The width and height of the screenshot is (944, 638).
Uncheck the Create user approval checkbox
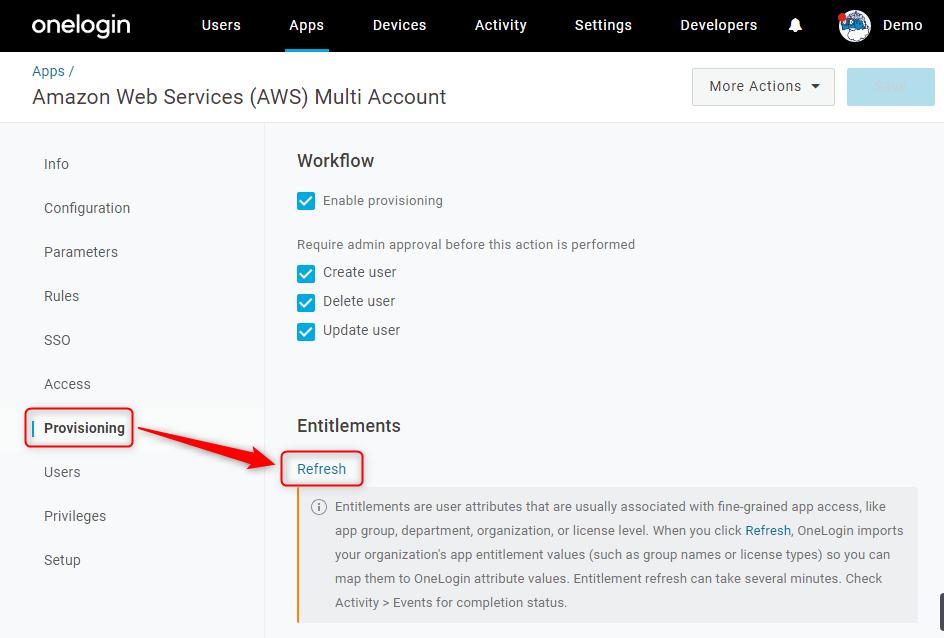(306, 273)
